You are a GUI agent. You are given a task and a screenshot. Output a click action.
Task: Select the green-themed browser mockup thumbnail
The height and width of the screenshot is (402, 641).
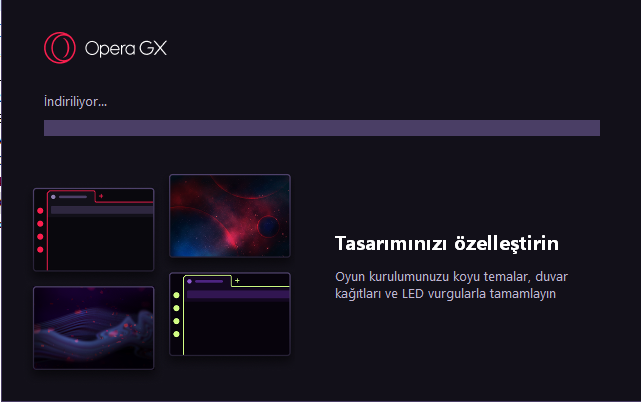230,314
